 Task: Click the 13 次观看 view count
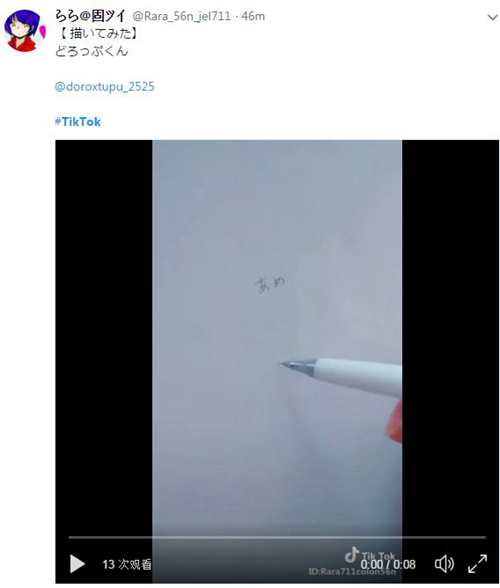coord(127,564)
